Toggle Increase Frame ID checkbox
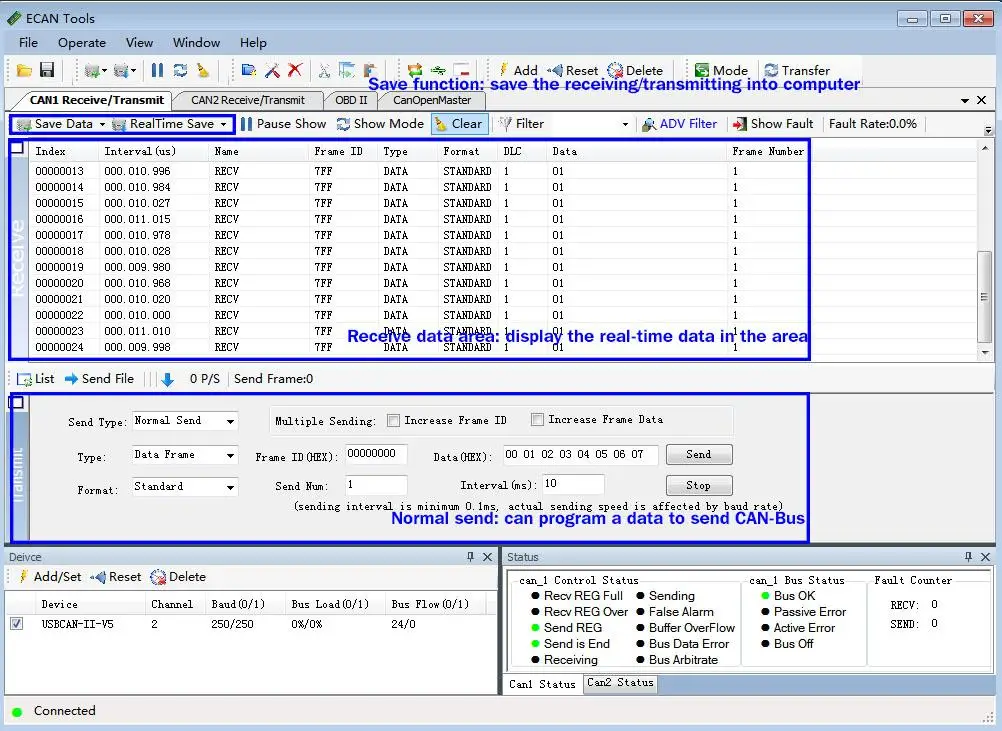 click(394, 420)
